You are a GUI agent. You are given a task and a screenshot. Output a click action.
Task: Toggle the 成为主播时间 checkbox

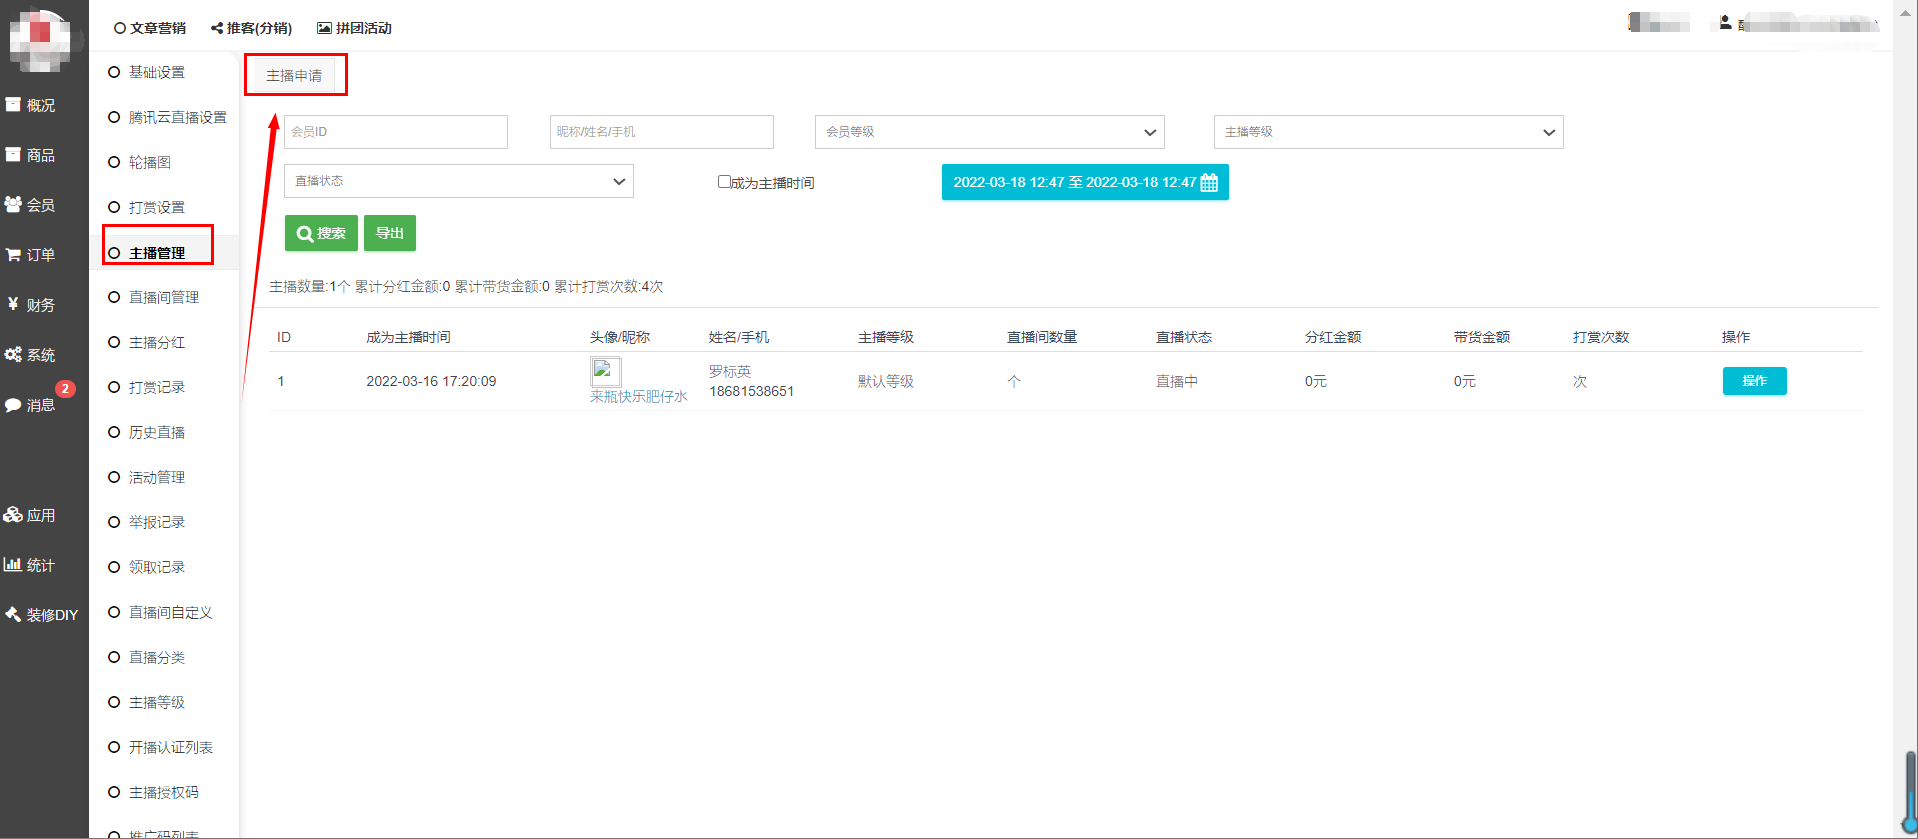click(x=724, y=182)
